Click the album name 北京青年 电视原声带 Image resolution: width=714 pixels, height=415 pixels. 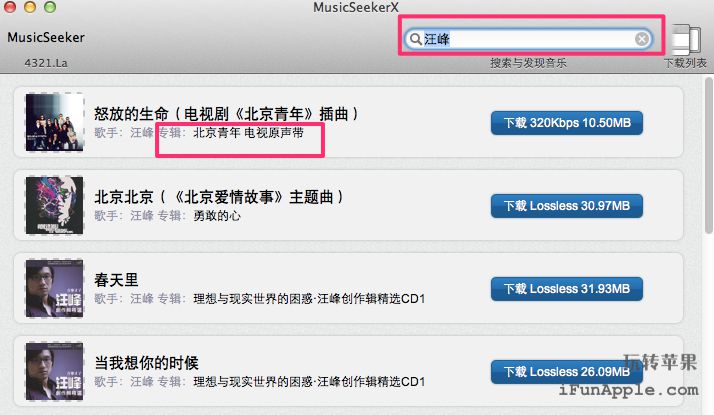tap(249, 133)
